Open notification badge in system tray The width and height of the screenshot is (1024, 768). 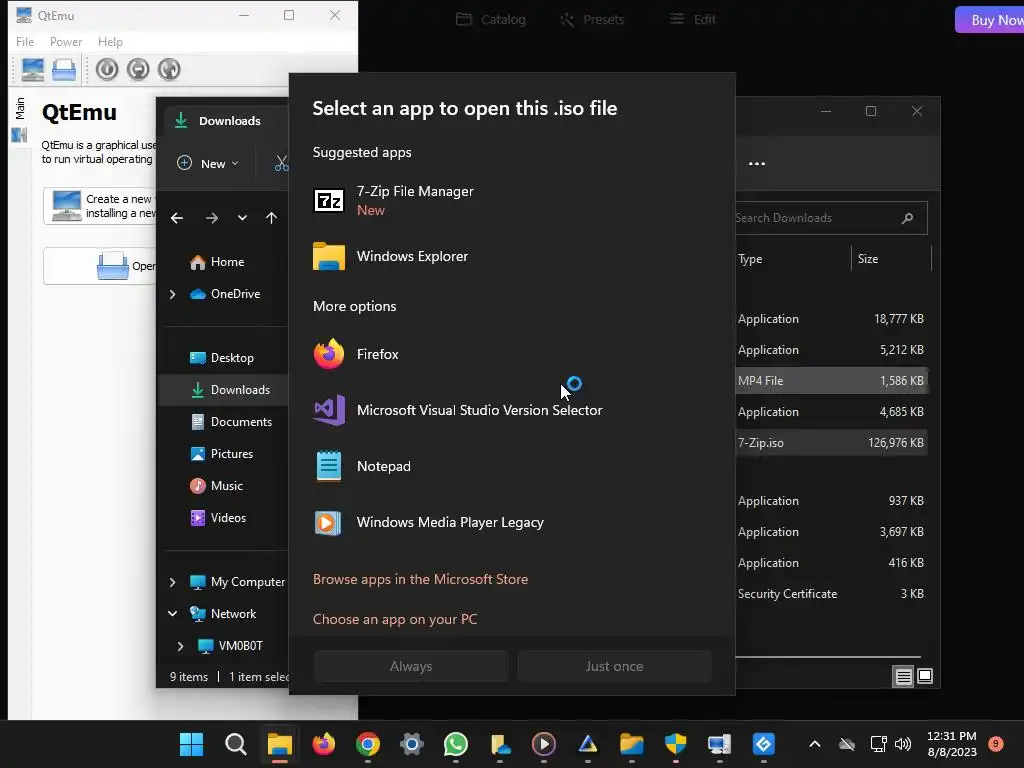point(995,744)
